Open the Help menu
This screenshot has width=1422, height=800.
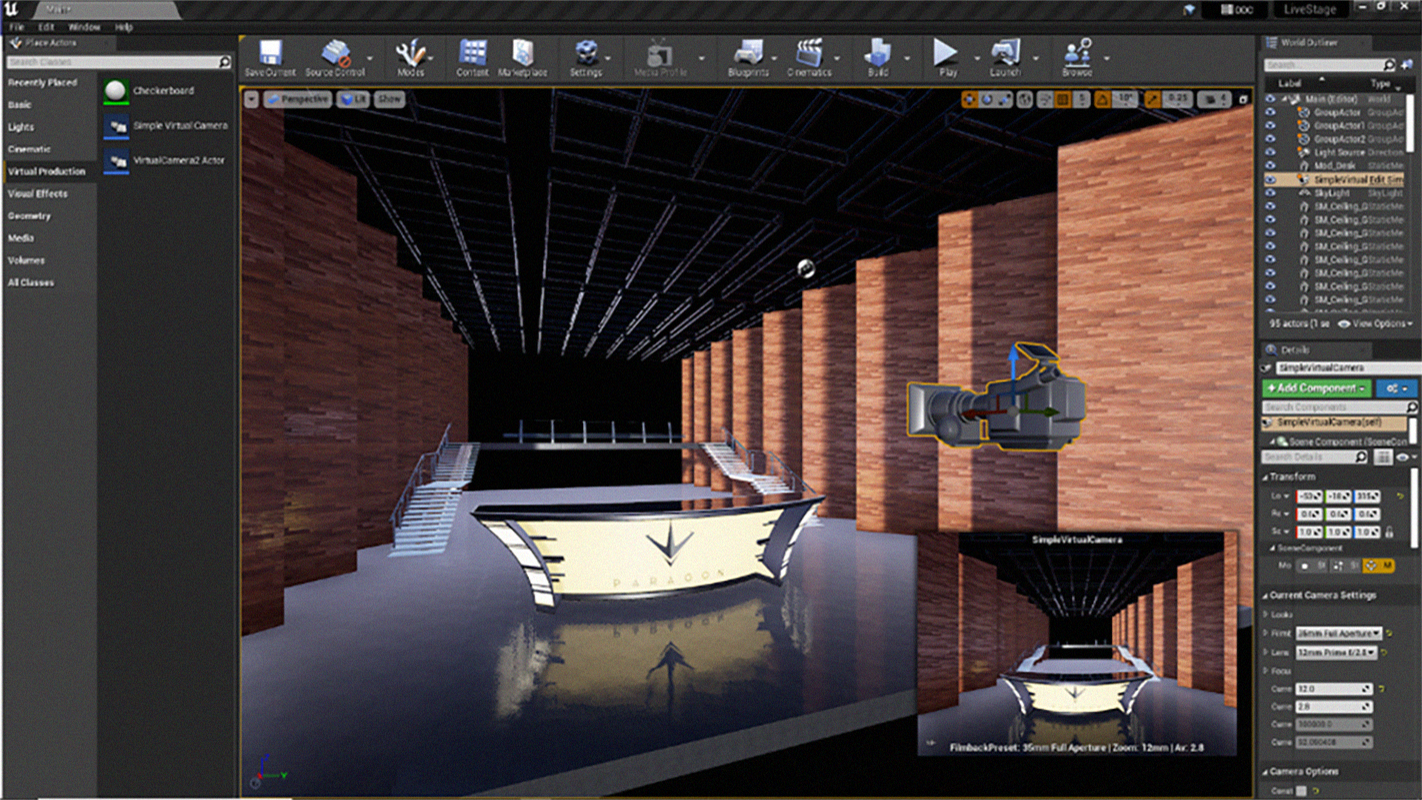tap(124, 27)
